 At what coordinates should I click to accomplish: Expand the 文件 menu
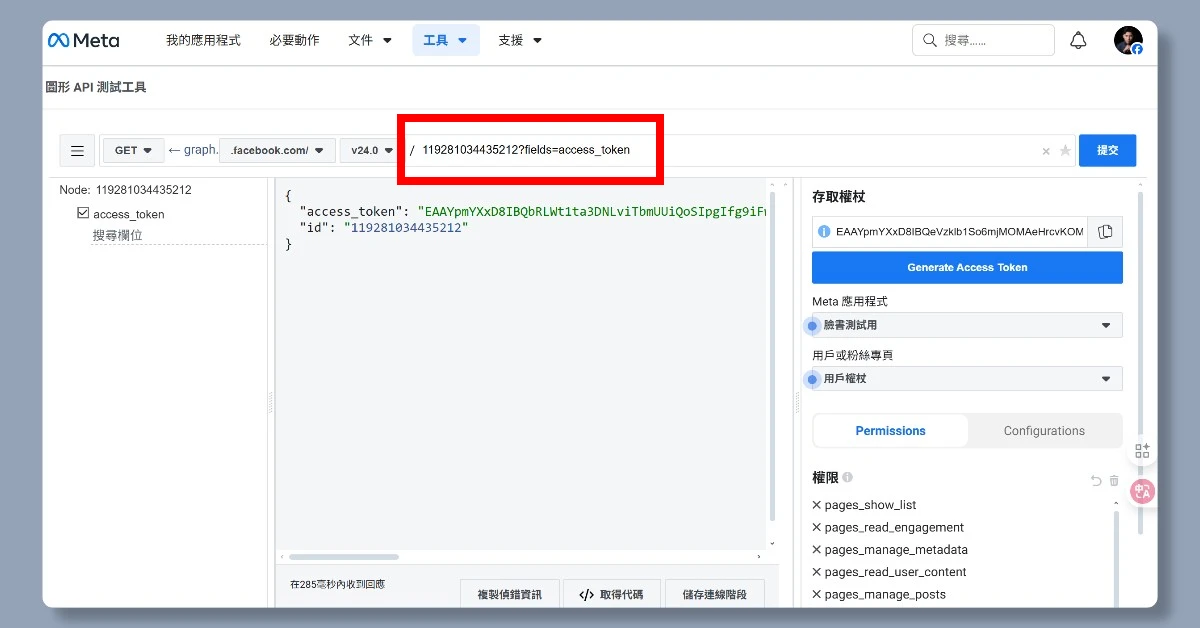(370, 40)
